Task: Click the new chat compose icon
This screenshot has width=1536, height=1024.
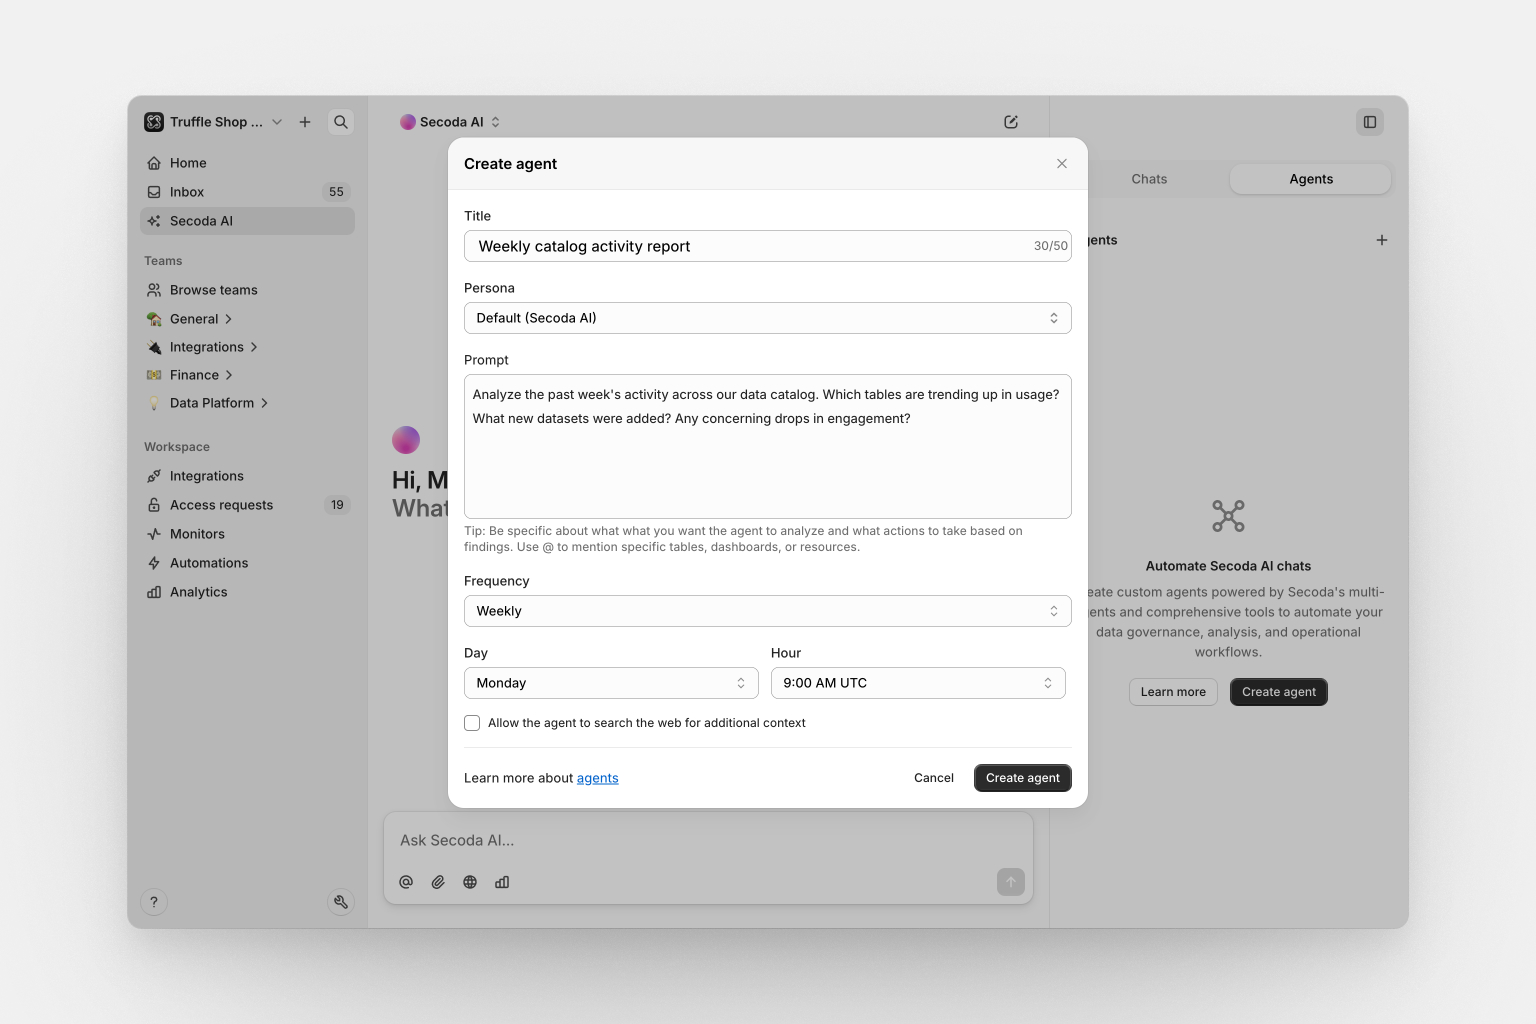Action: point(1011,122)
